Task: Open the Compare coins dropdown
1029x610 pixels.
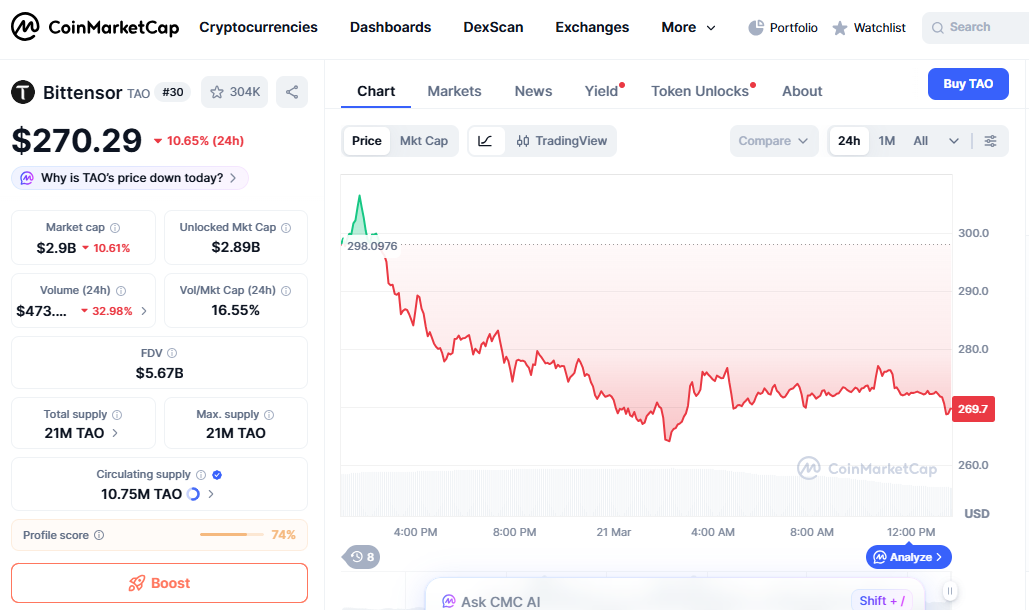Action: [x=773, y=141]
